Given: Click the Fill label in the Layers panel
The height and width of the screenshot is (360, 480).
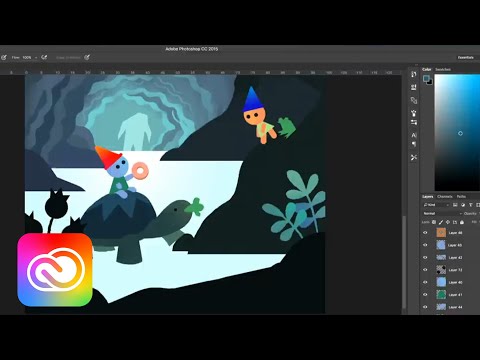Looking at the screenshot, I should [474, 222].
